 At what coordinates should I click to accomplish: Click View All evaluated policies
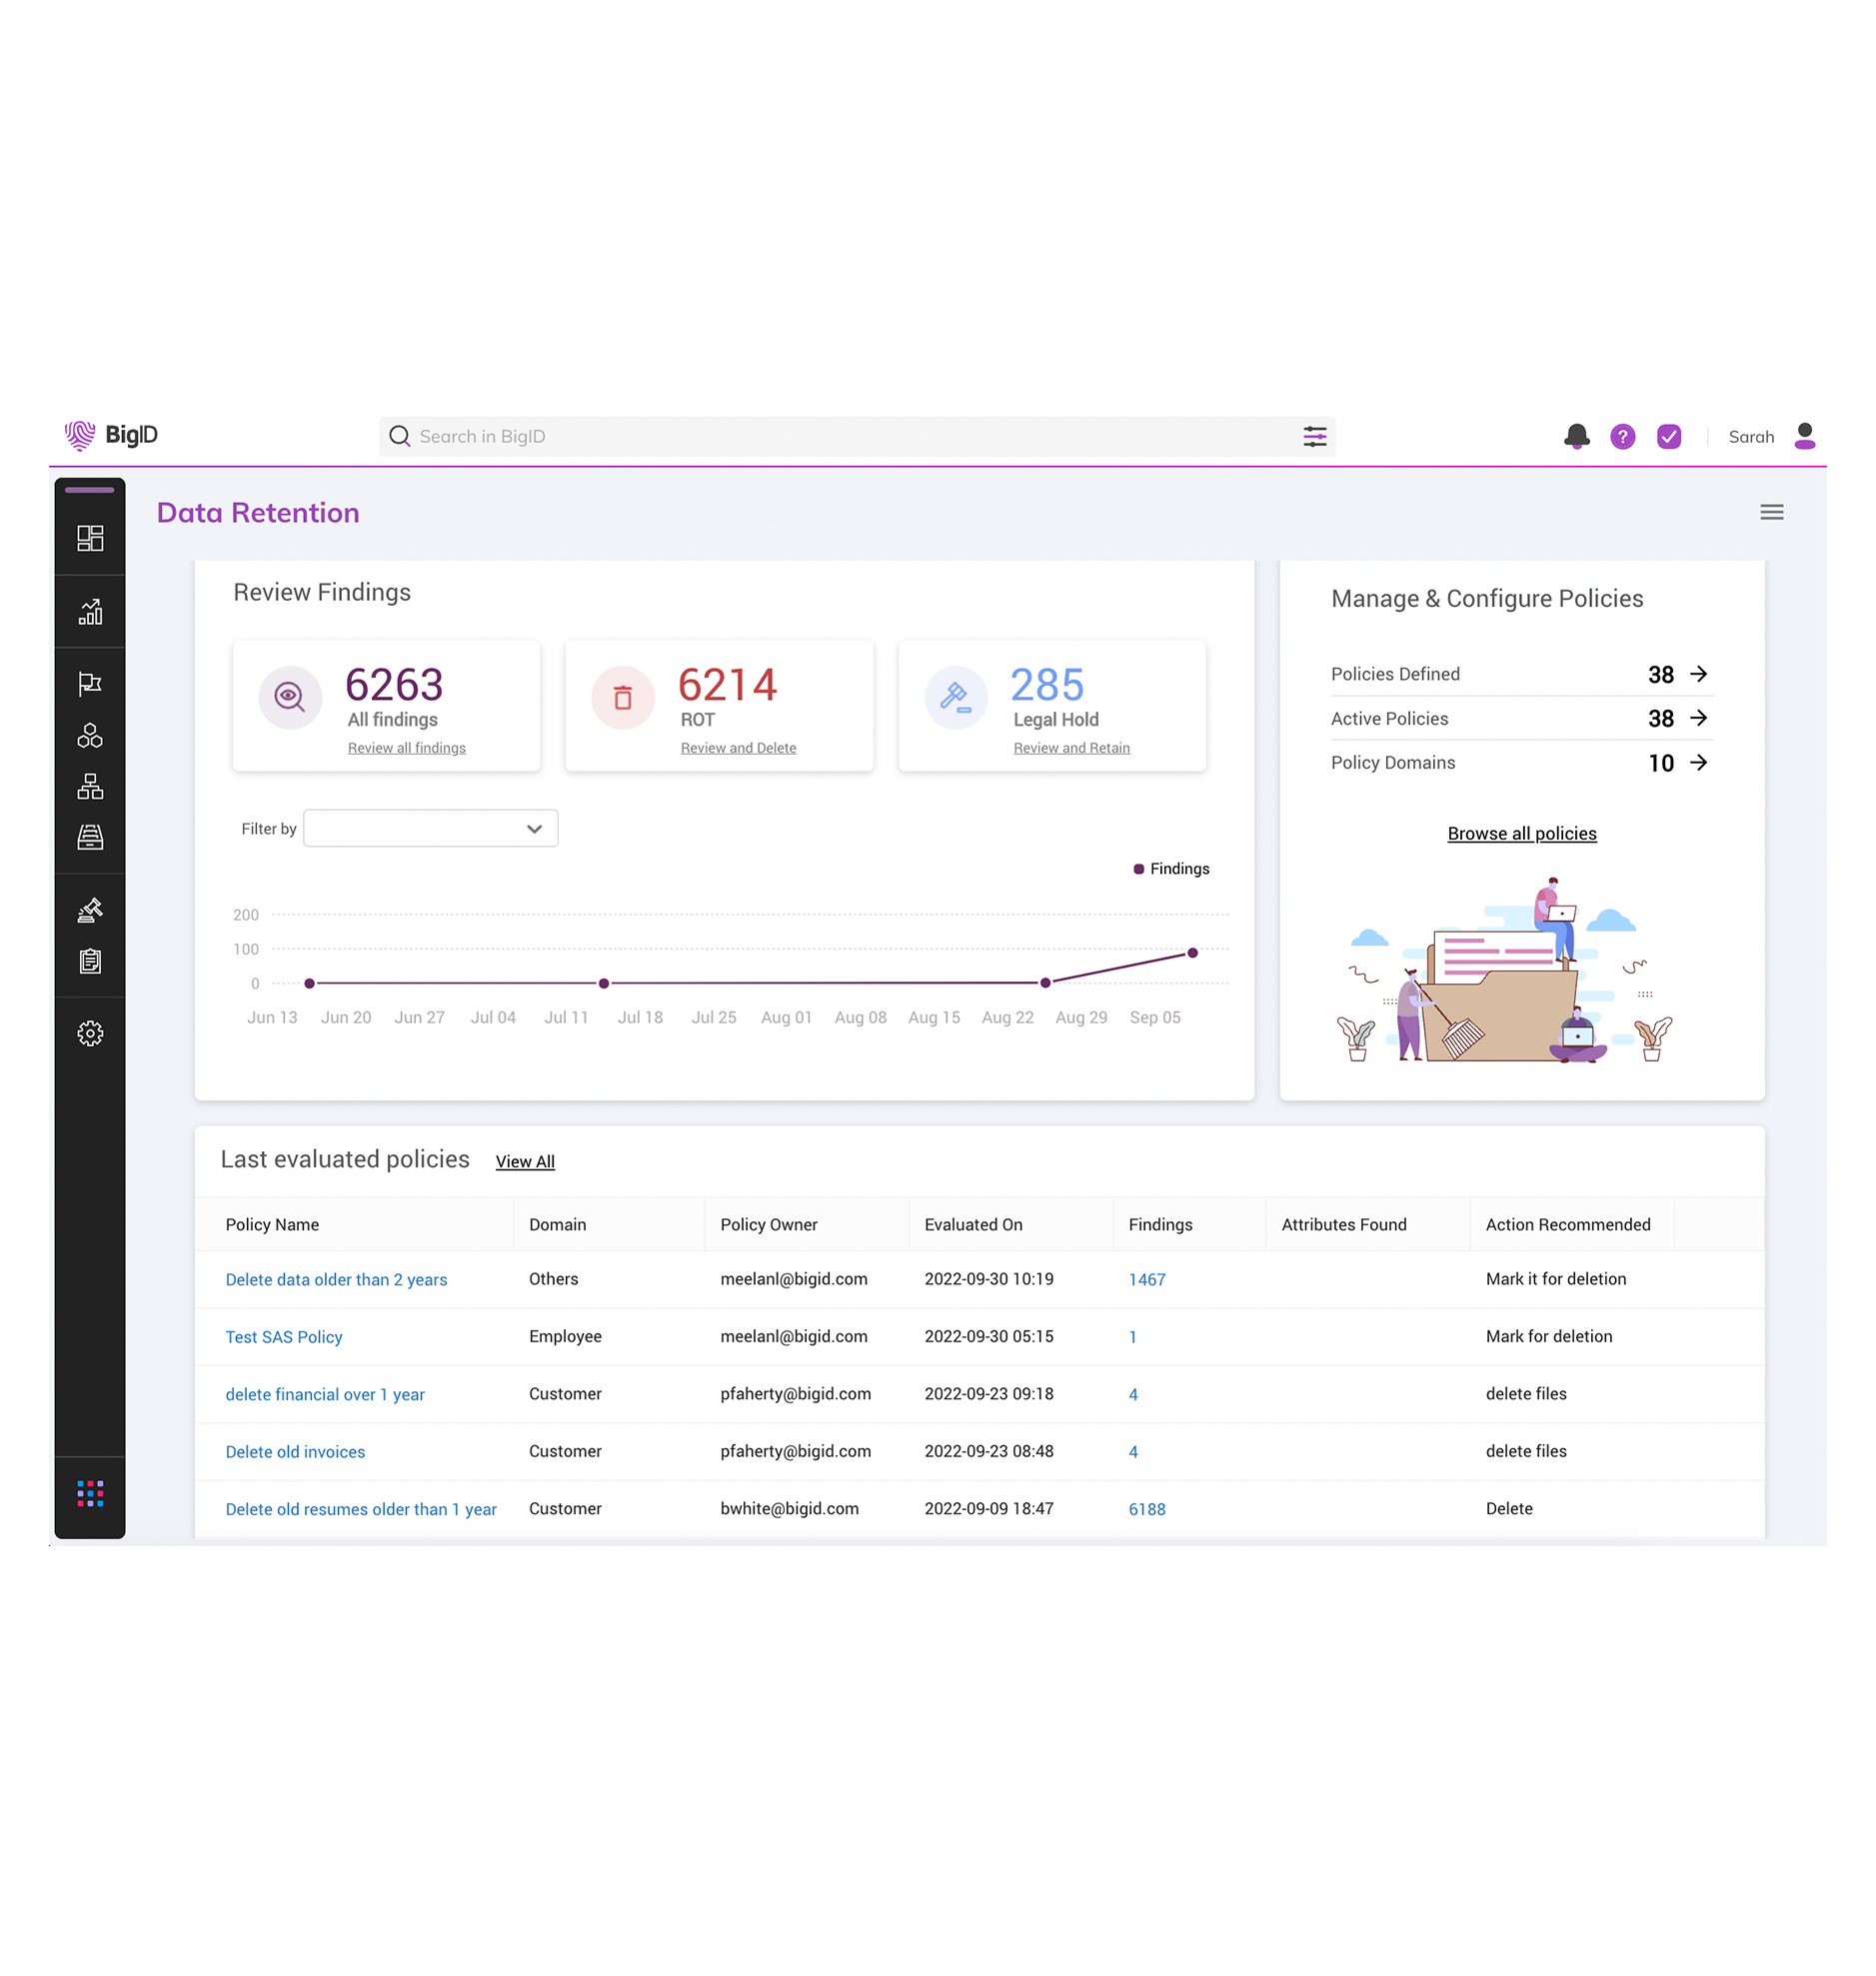[525, 1162]
